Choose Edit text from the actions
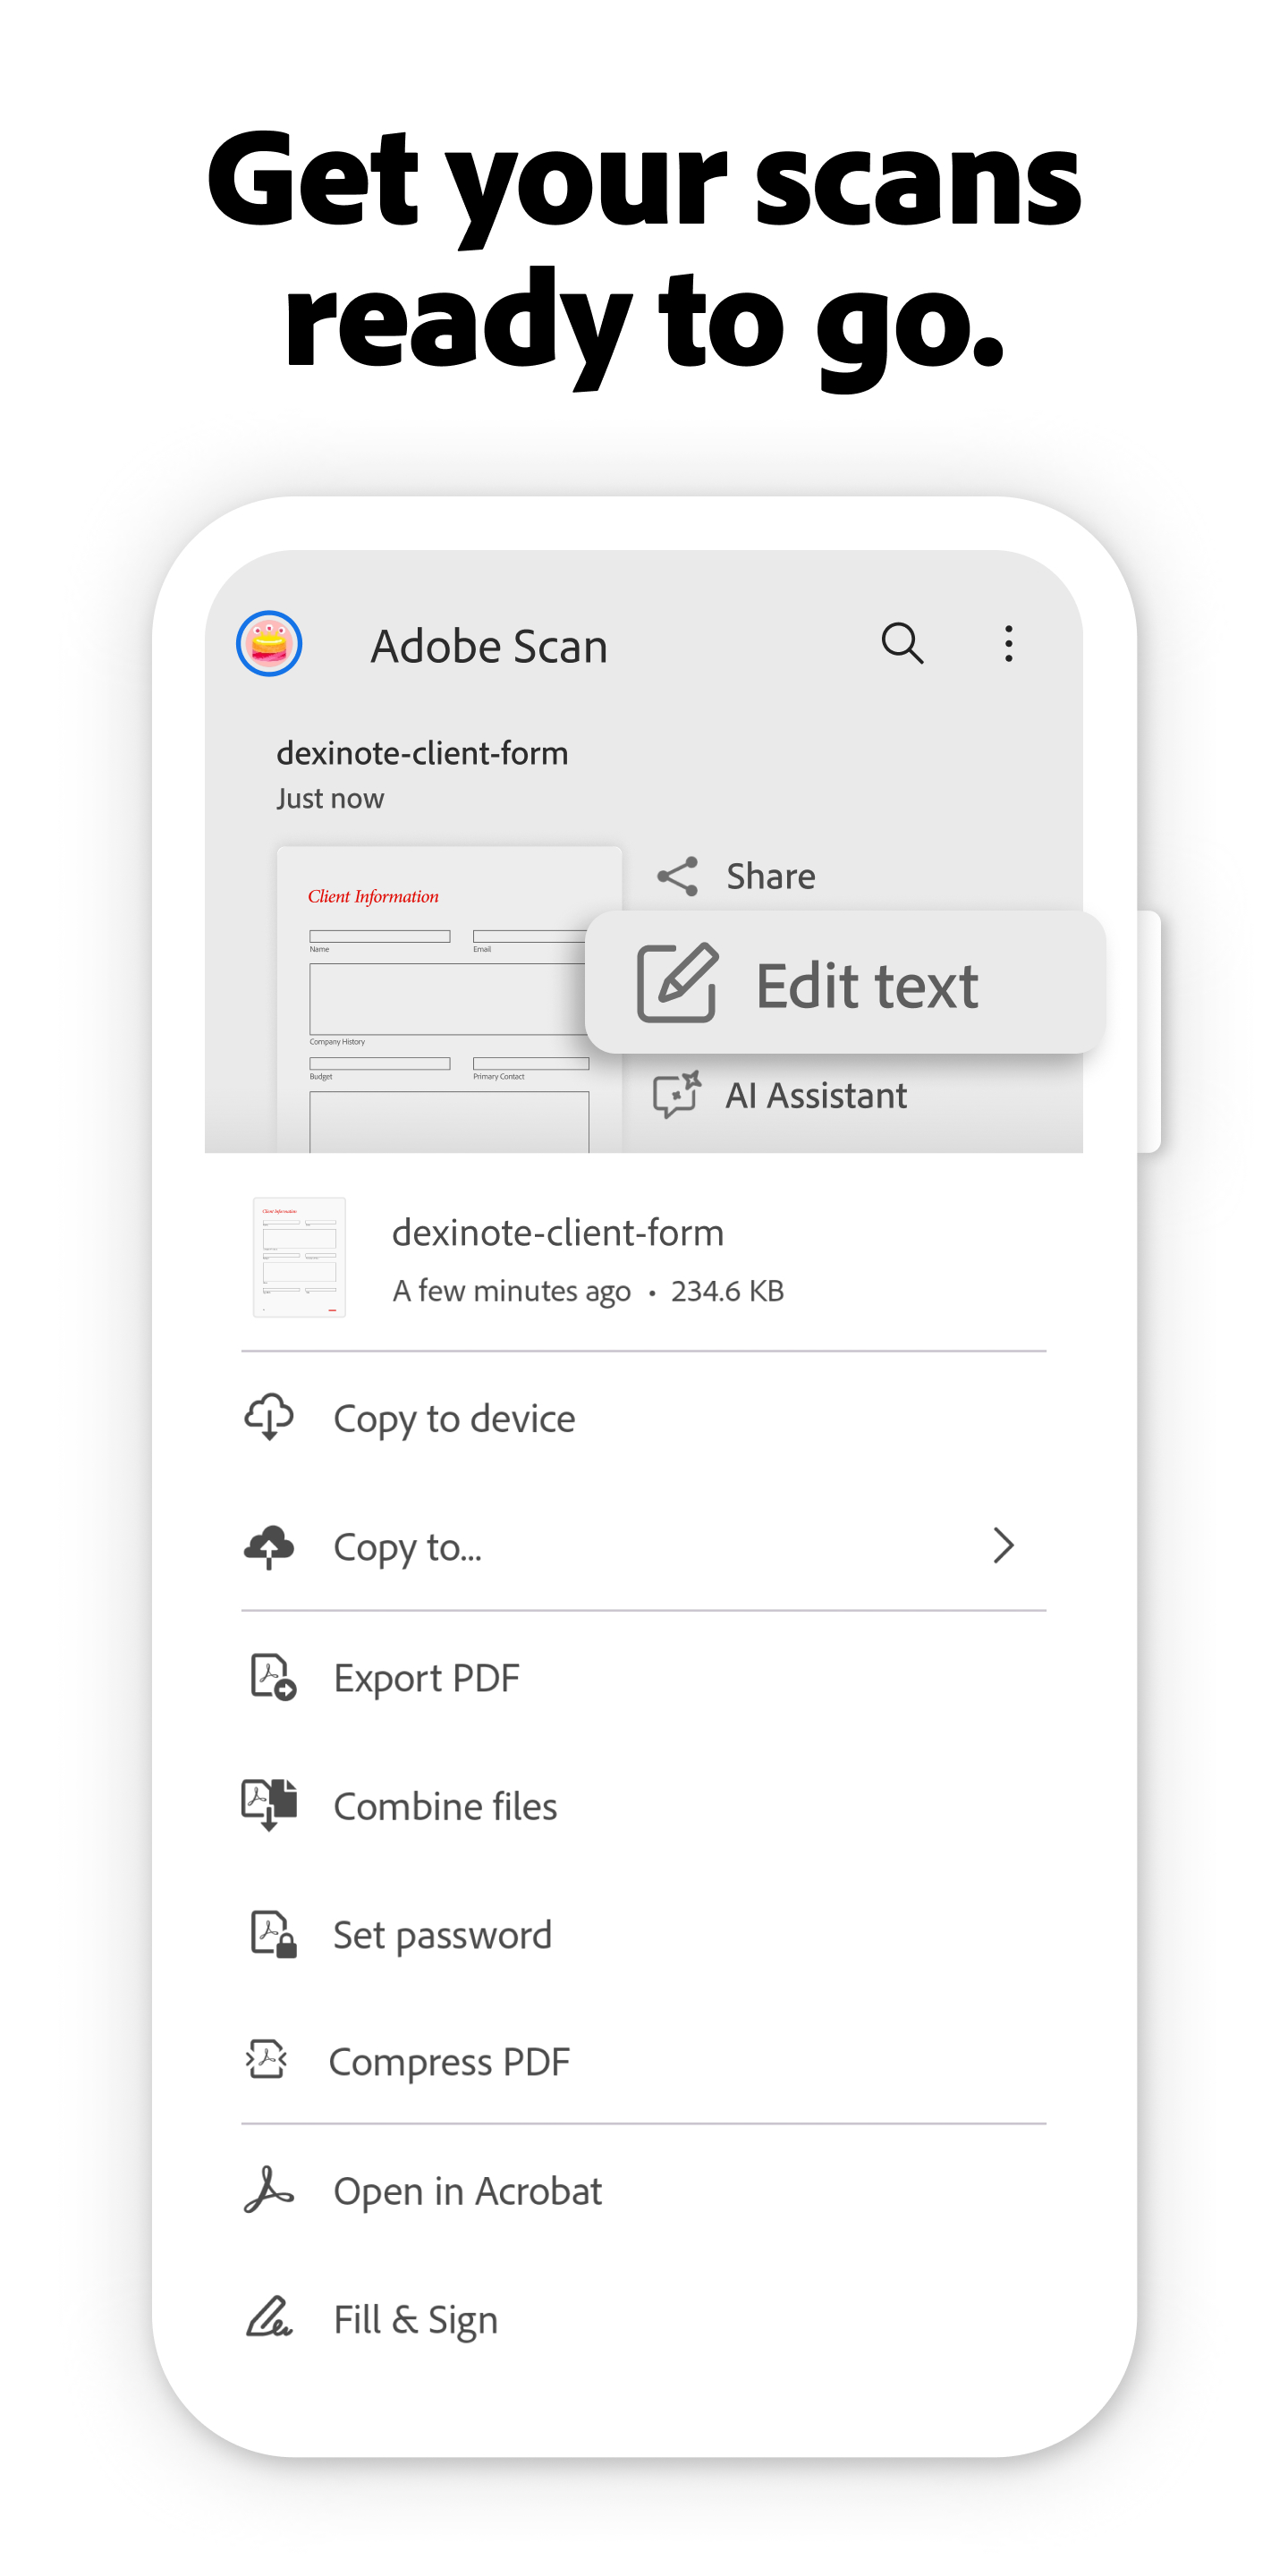The height and width of the screenshot is (2576, 1288). (845, 982)
